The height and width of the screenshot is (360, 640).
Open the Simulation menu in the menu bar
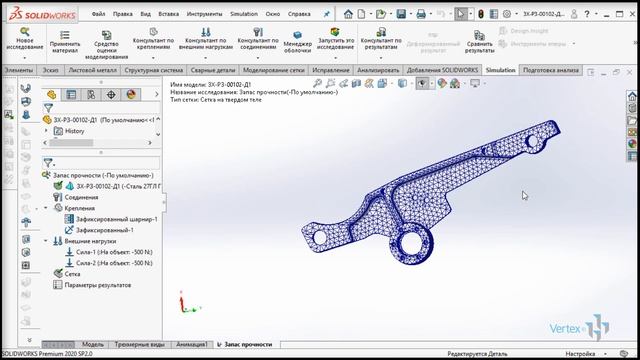coord(244,14)
